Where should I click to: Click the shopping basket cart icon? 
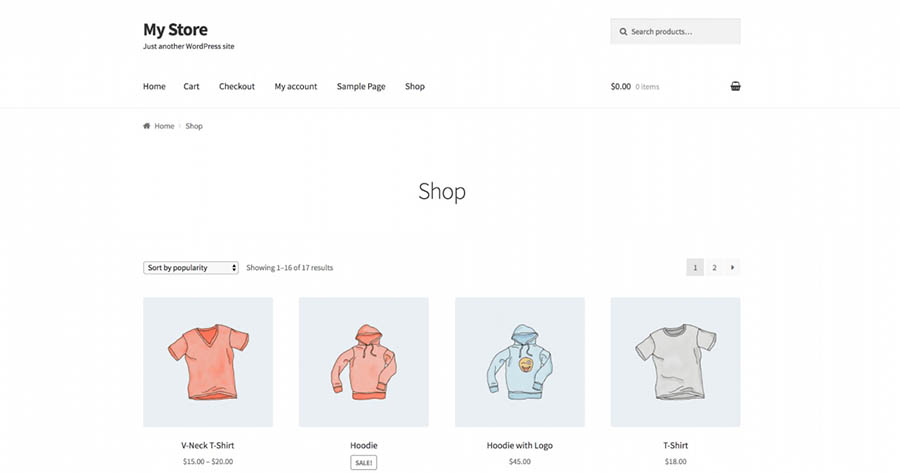(x=735, y=86)
